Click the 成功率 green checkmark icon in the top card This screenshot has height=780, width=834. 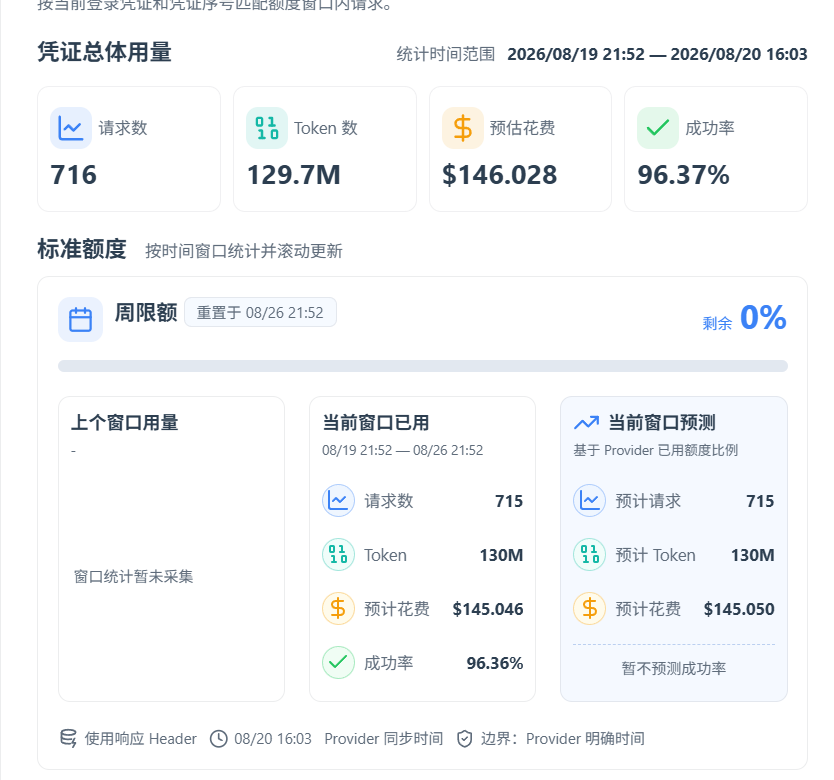pyautogui.click(x=658, y=128)
